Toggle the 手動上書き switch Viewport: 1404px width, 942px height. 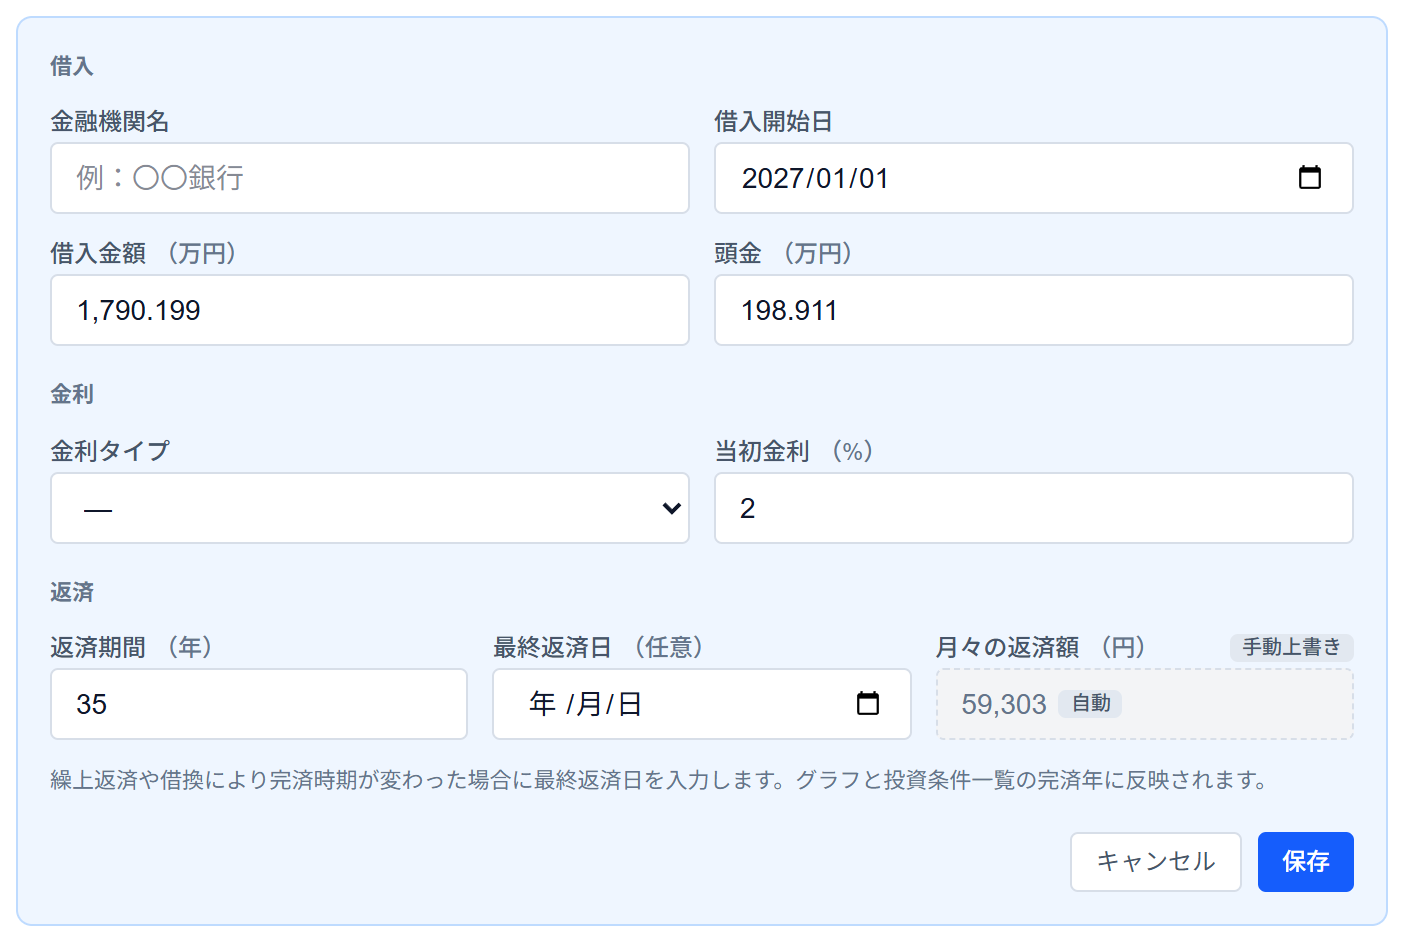click(1291, 647)
